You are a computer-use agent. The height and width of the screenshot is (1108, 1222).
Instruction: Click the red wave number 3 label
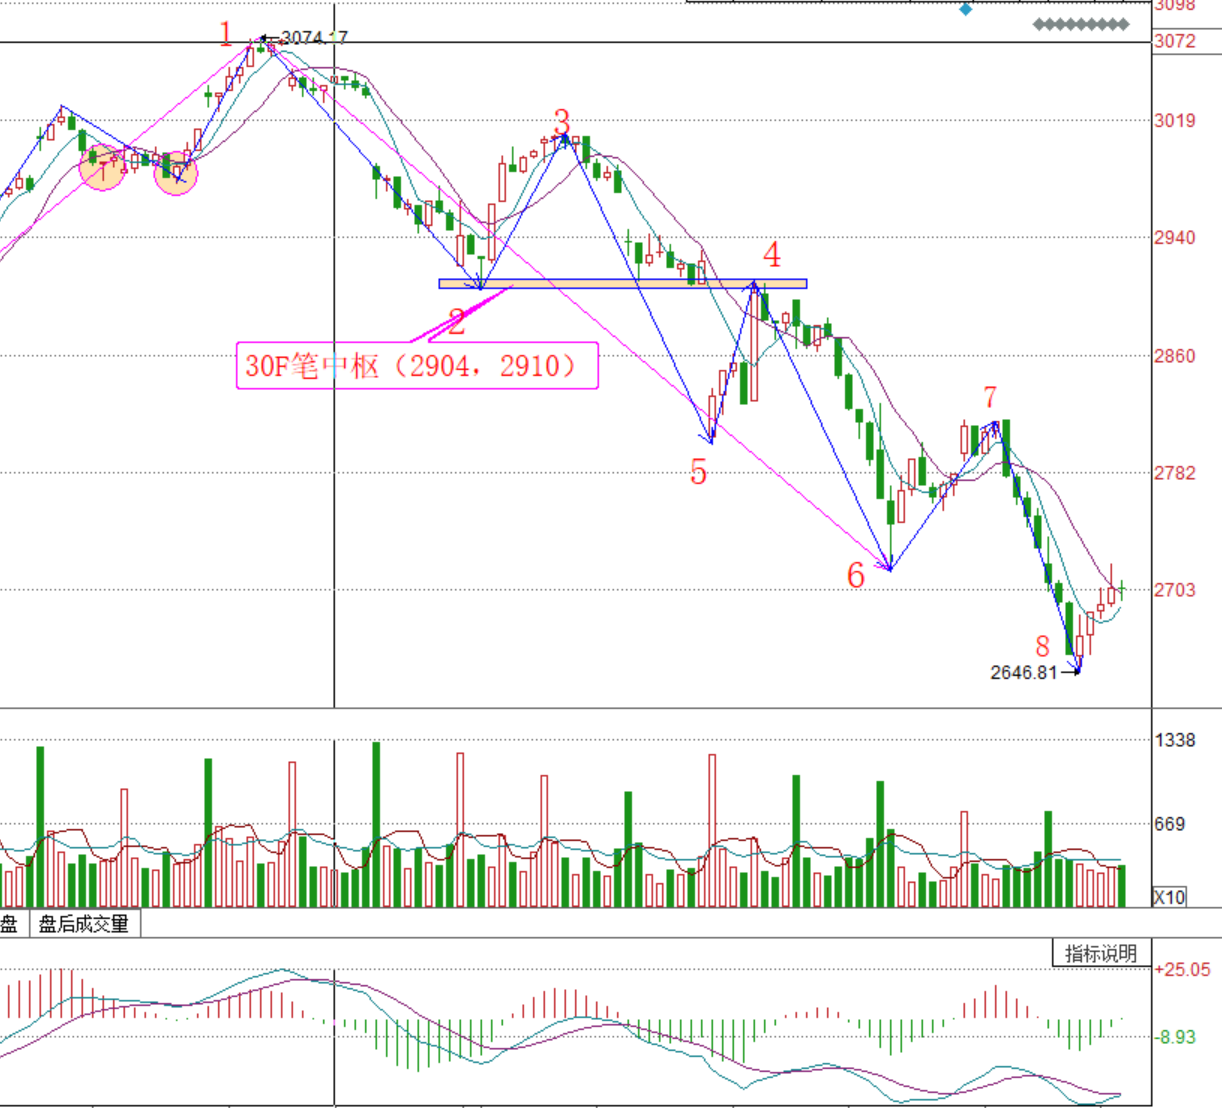tap(562, 123)
